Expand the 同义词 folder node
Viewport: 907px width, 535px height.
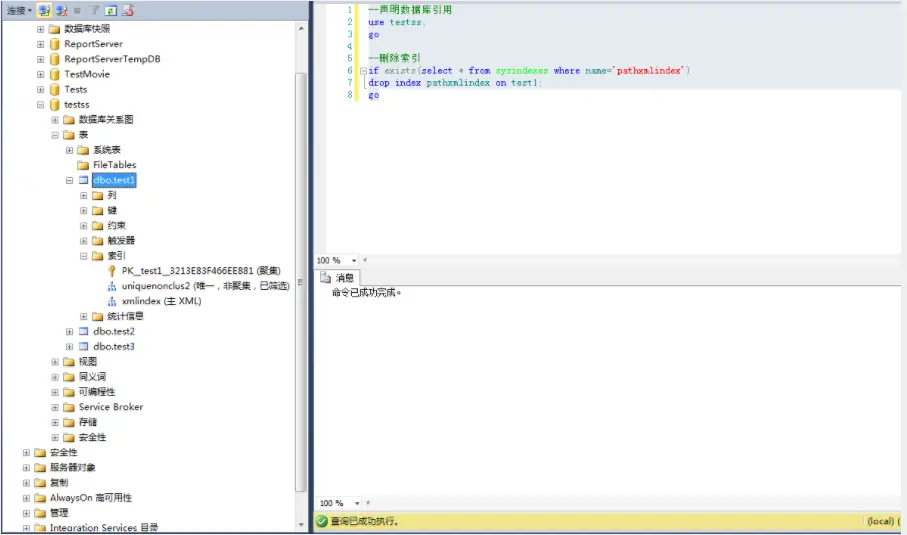coord(55,377)
